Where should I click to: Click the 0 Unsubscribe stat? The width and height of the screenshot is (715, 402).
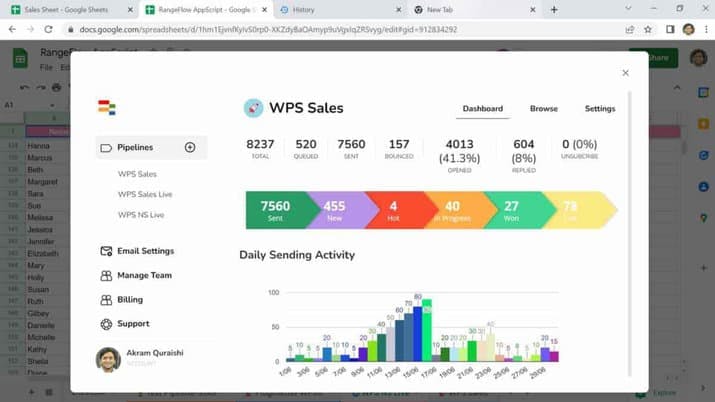click(x=580, y=149)
